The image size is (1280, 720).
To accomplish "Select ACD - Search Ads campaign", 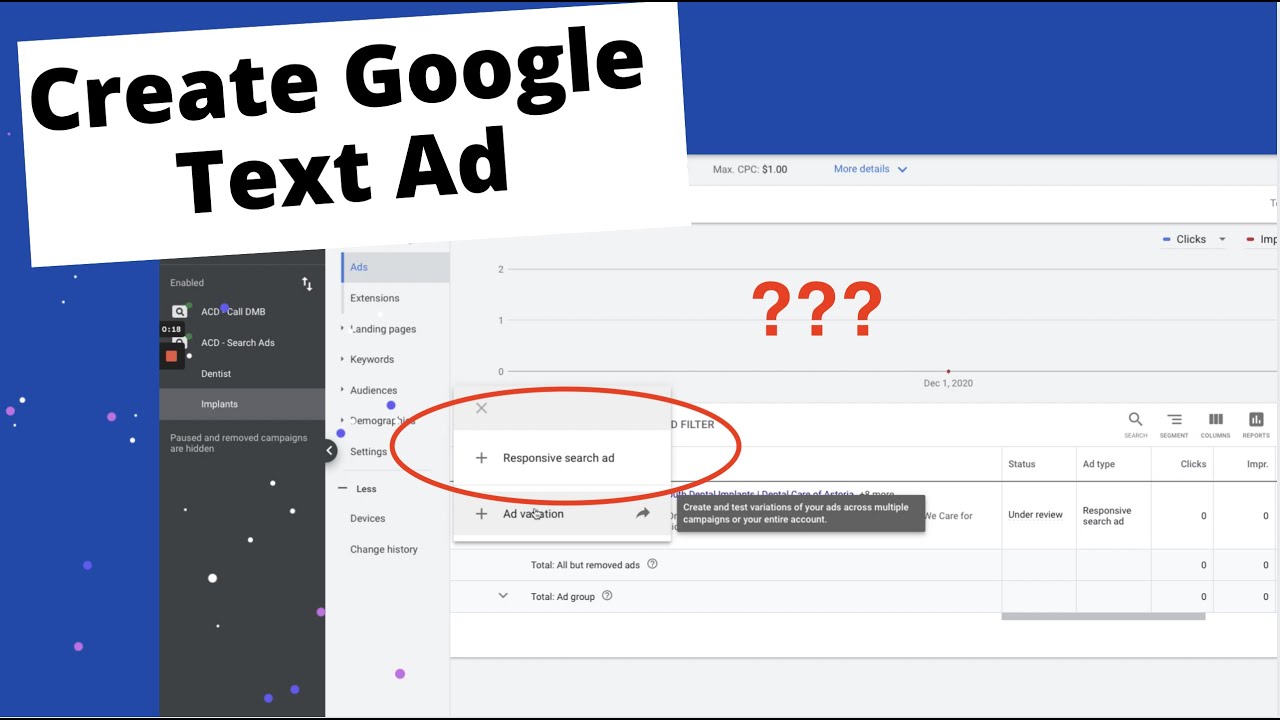I will pyautogui.click(x=238, y=343).
